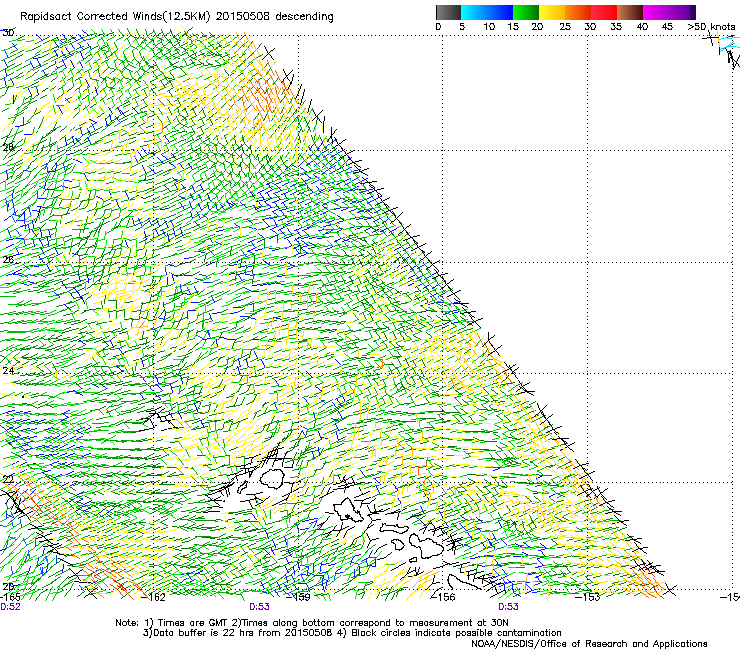Click the magenta 40-45 knots legend swatch

(x=656, y=12)
